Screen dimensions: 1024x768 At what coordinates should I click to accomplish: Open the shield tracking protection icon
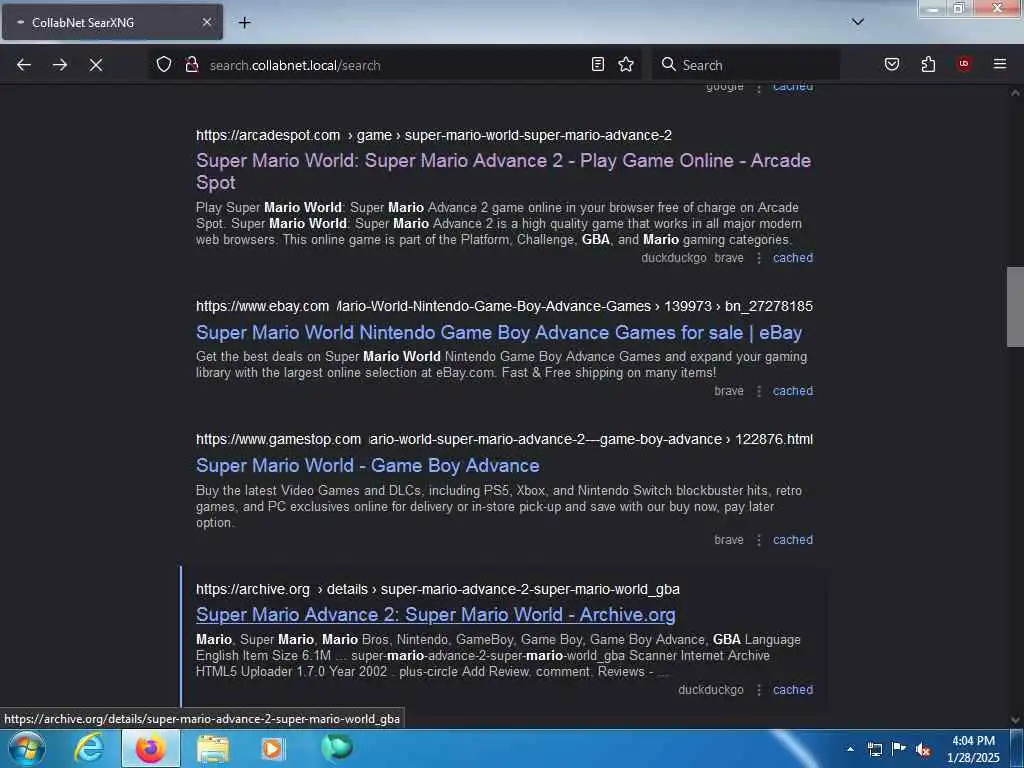164,65
